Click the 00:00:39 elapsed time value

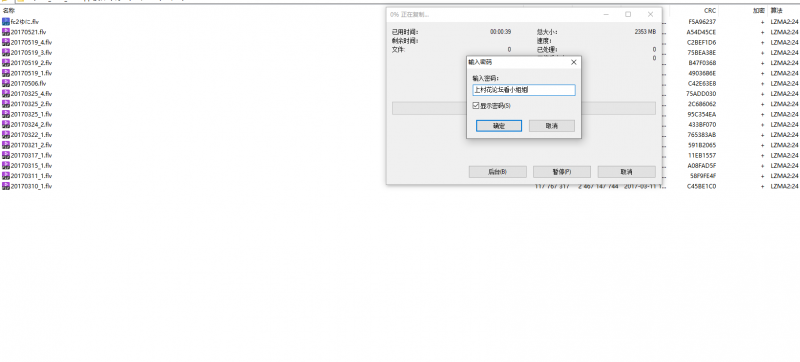click(x=501, y=32)
